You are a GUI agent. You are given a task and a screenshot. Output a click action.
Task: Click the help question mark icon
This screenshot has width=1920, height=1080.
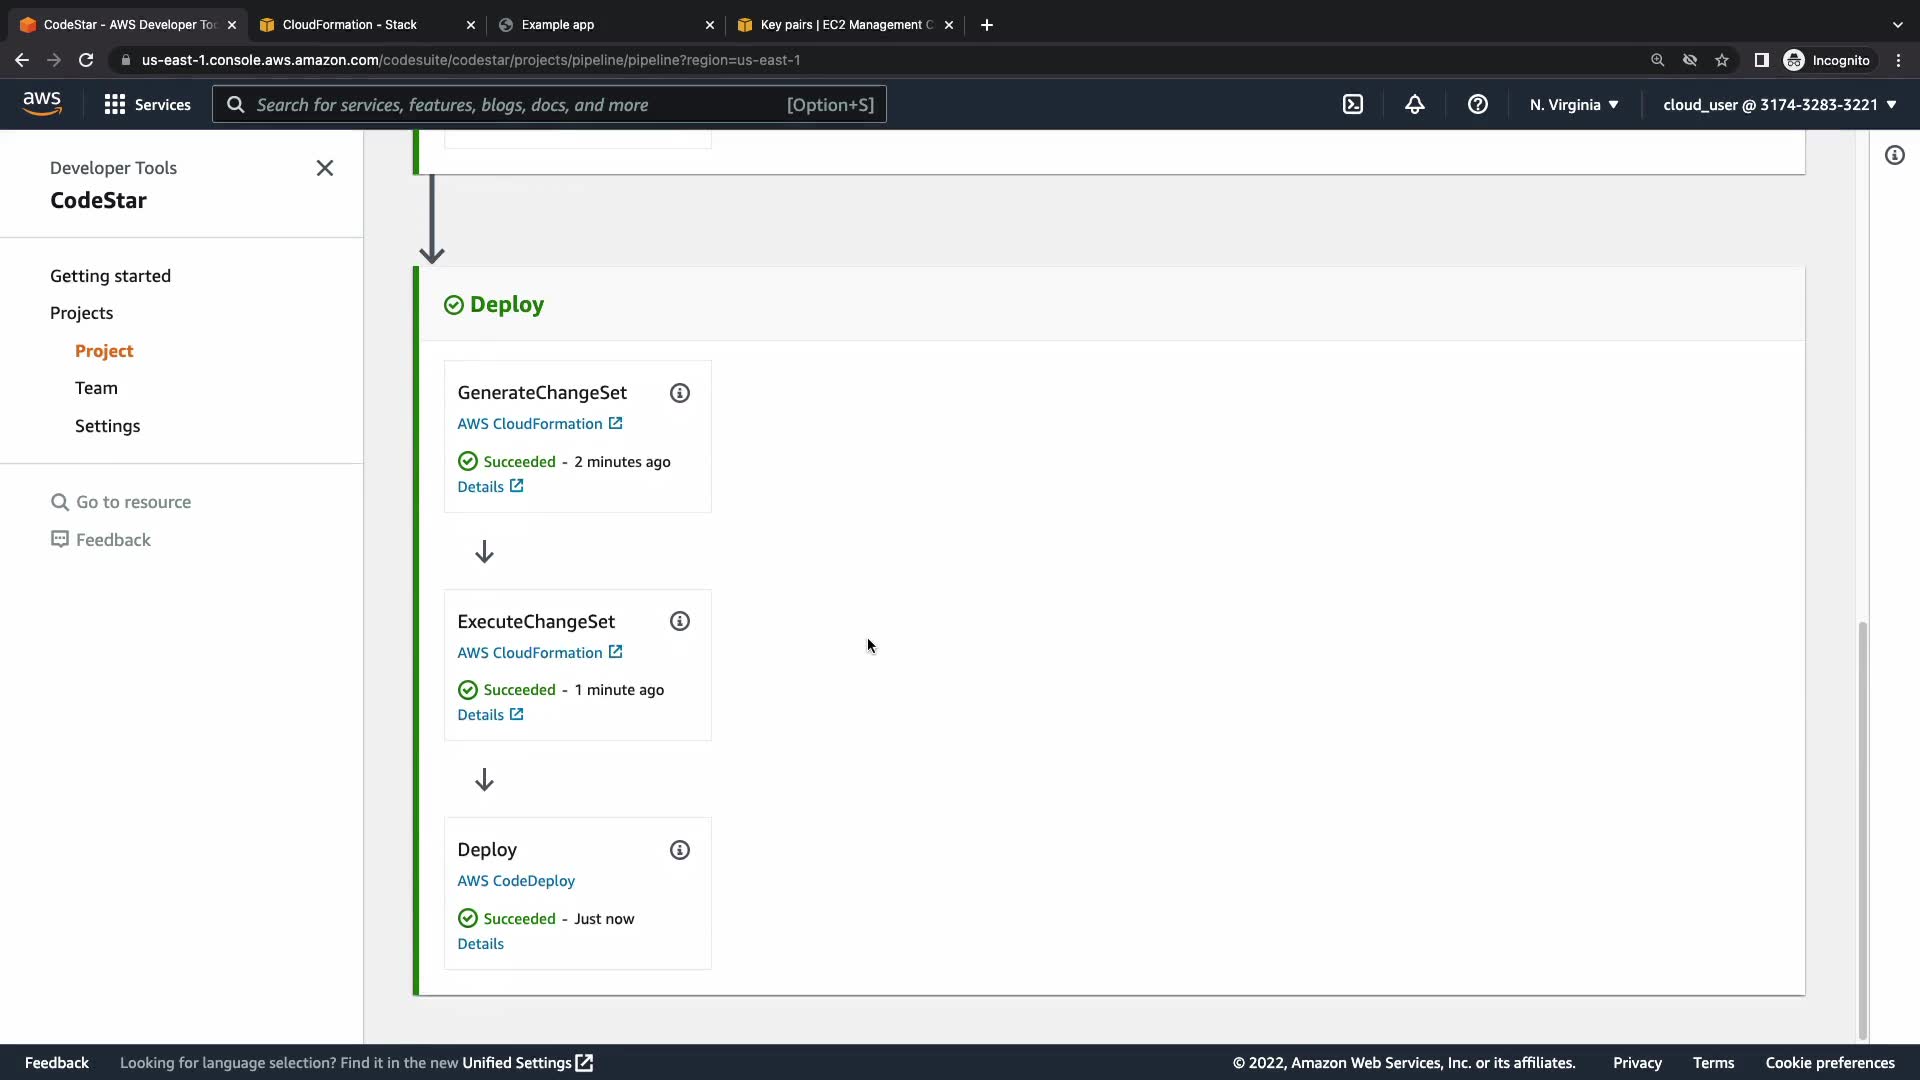click(x=1477, y=104)
